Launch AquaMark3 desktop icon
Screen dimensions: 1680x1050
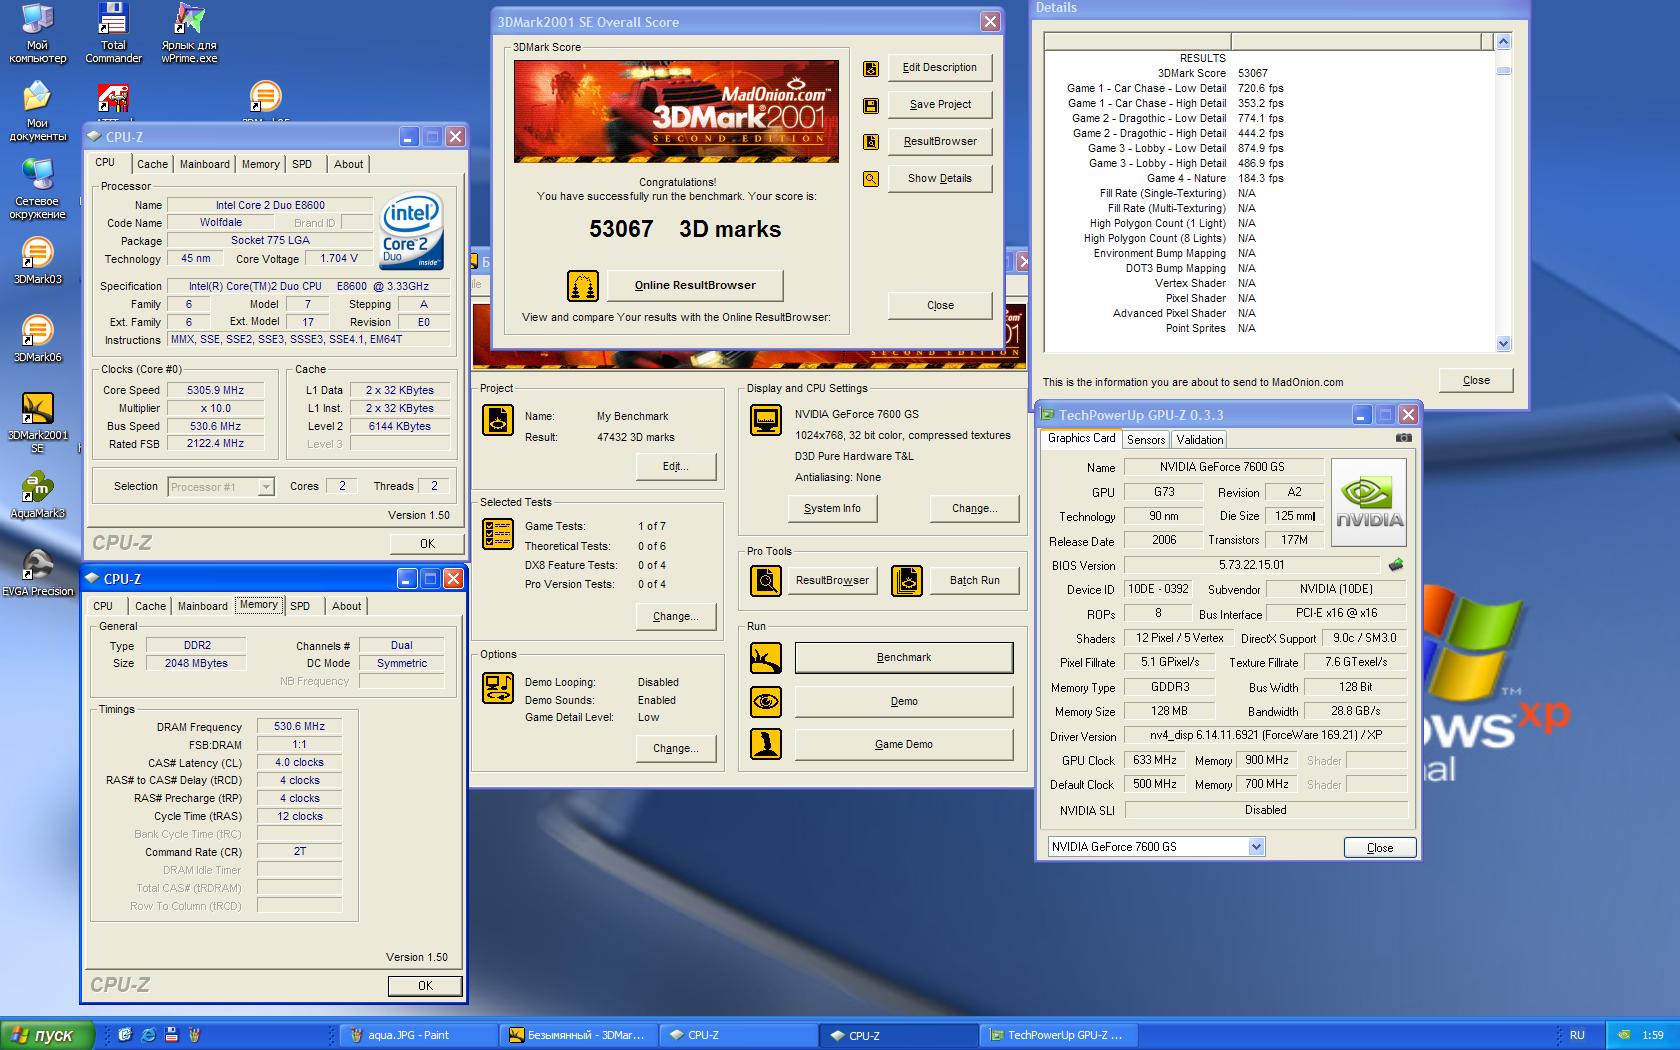tap(37, 495)
